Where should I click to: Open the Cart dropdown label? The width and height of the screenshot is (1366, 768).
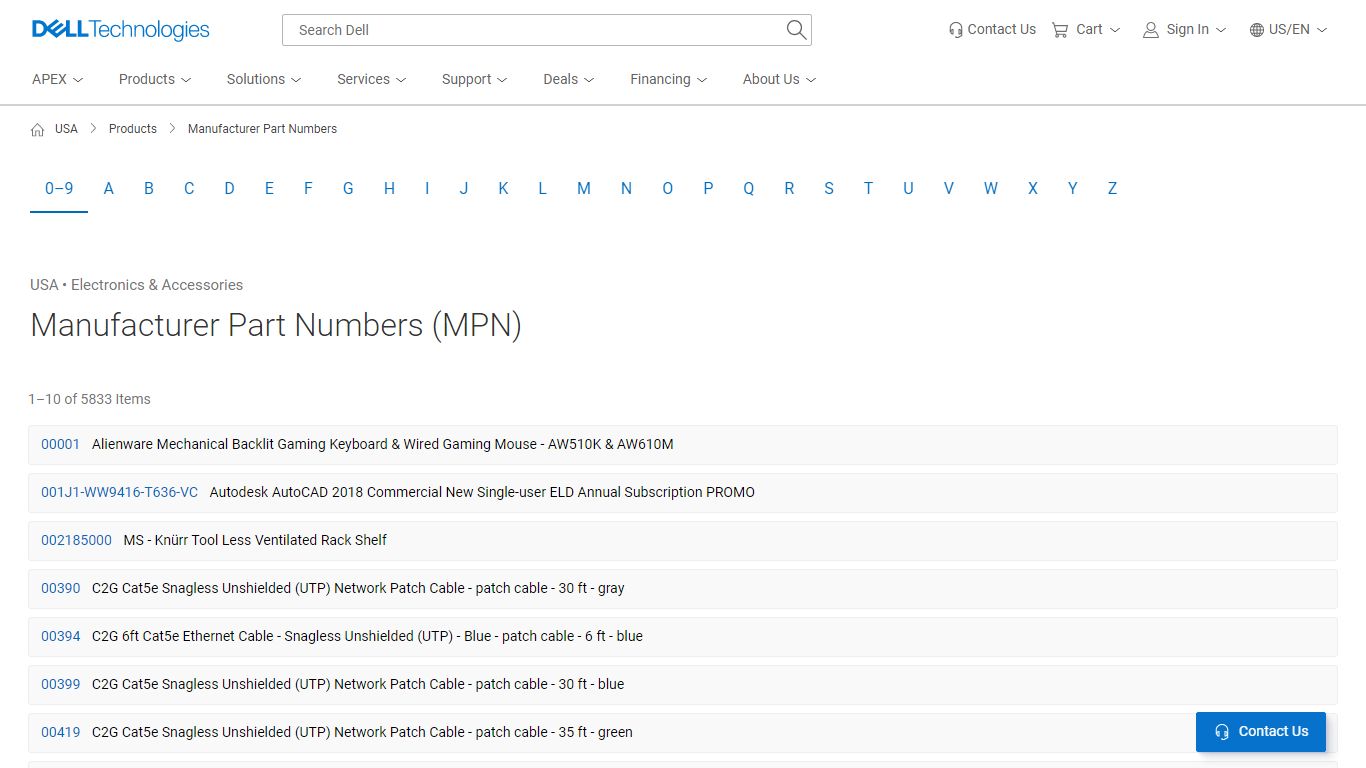coord(1089,30)
